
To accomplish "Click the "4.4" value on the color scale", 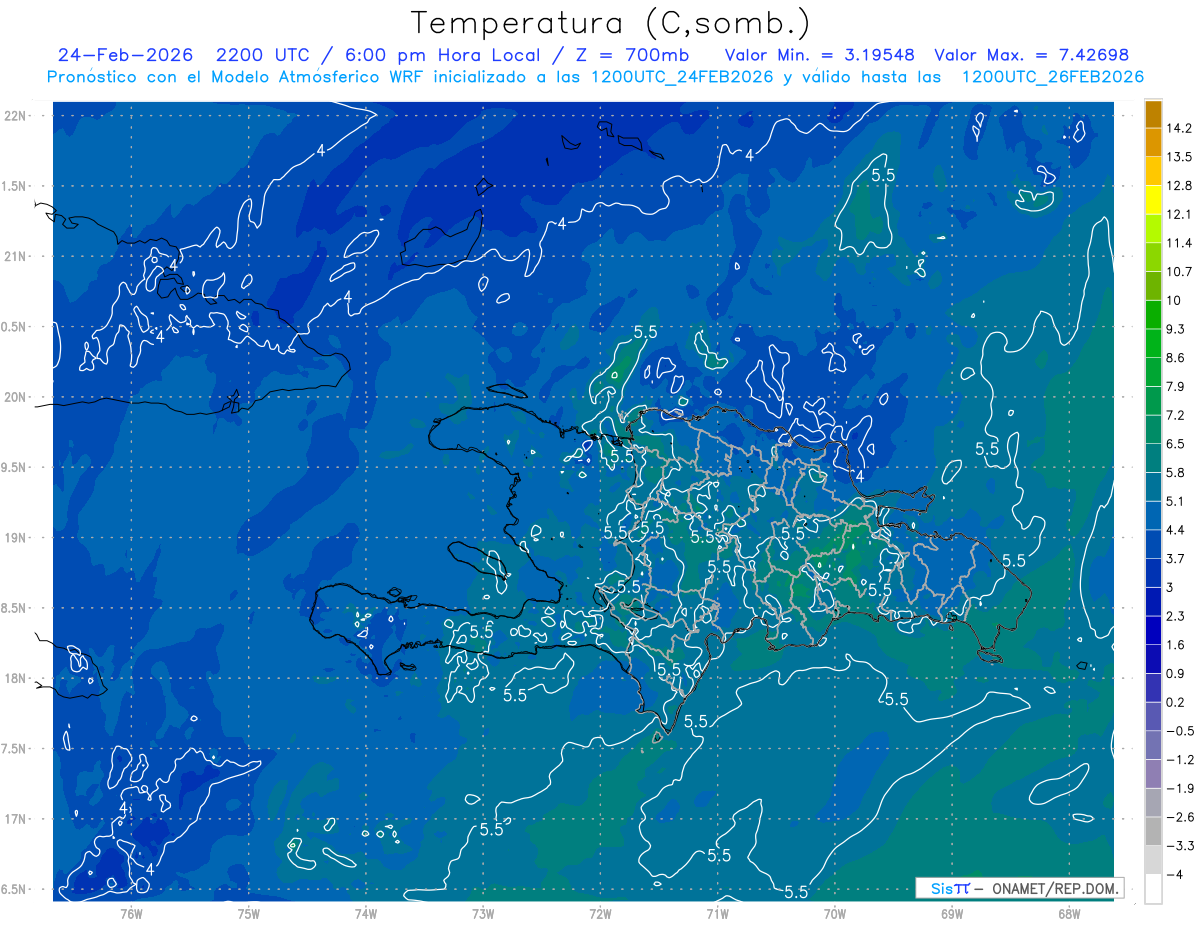I will click(1177, 530).
